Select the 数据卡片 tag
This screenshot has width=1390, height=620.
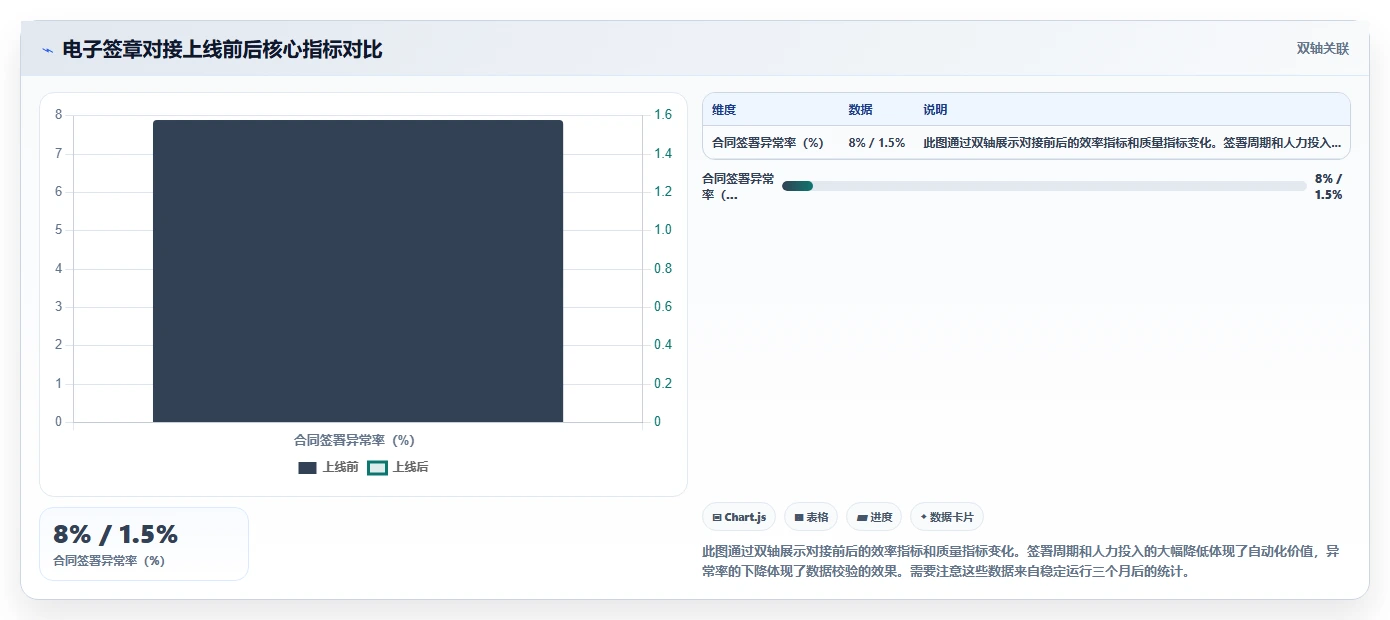[x=946, y=517]
